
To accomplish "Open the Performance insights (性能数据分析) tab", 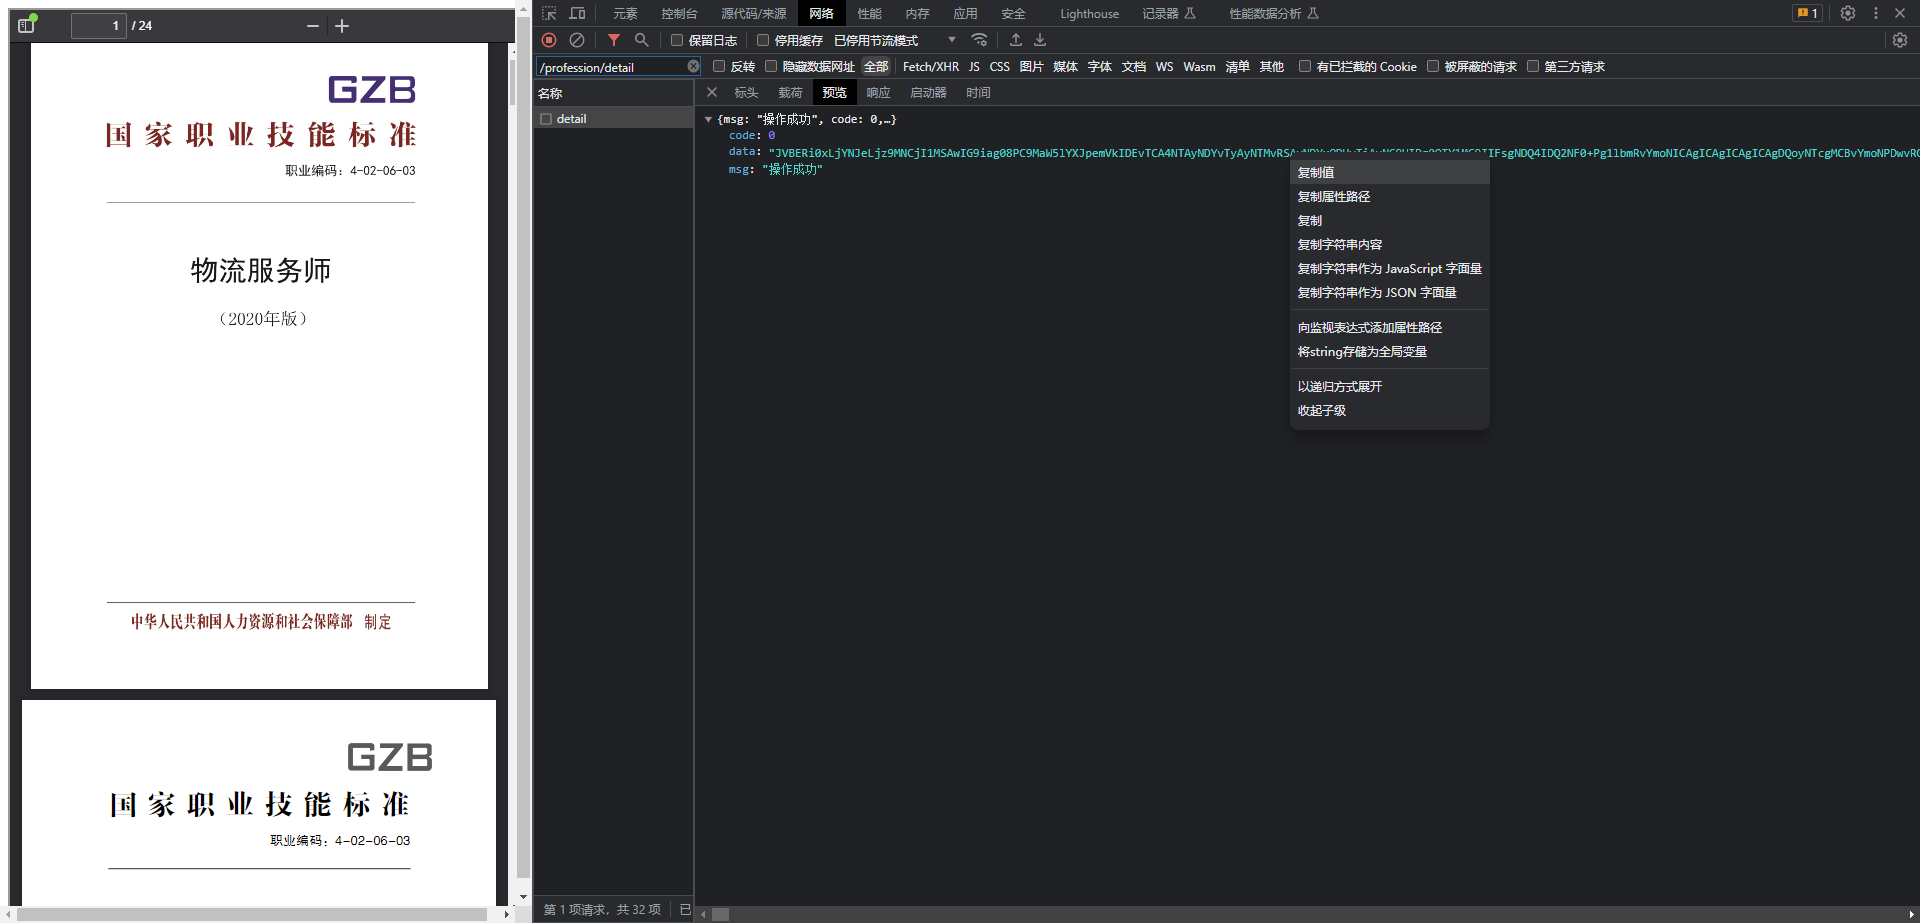I will [1274, 13].
